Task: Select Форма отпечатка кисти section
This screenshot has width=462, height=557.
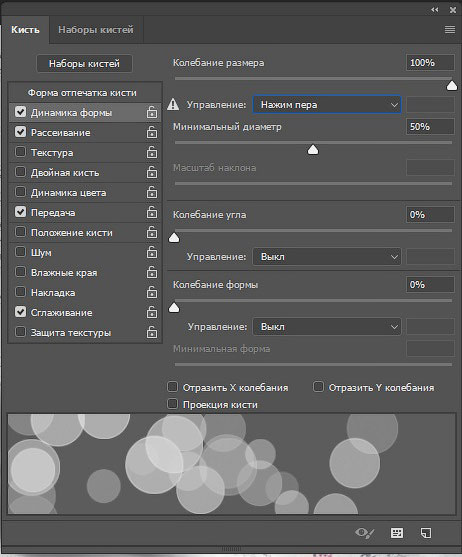Action: point(82,93)
